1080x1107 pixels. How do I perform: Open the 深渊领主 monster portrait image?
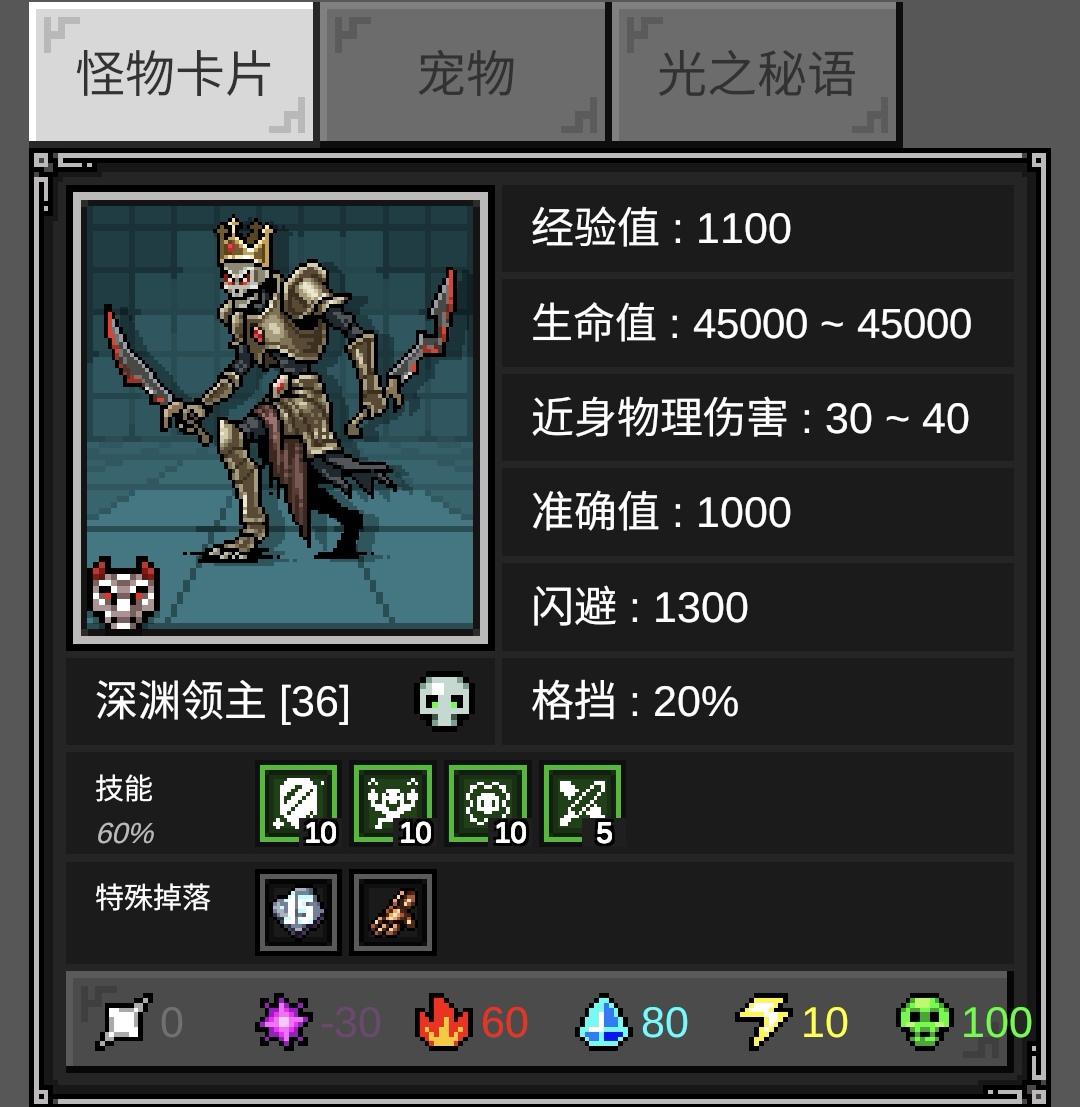[280, 417]
